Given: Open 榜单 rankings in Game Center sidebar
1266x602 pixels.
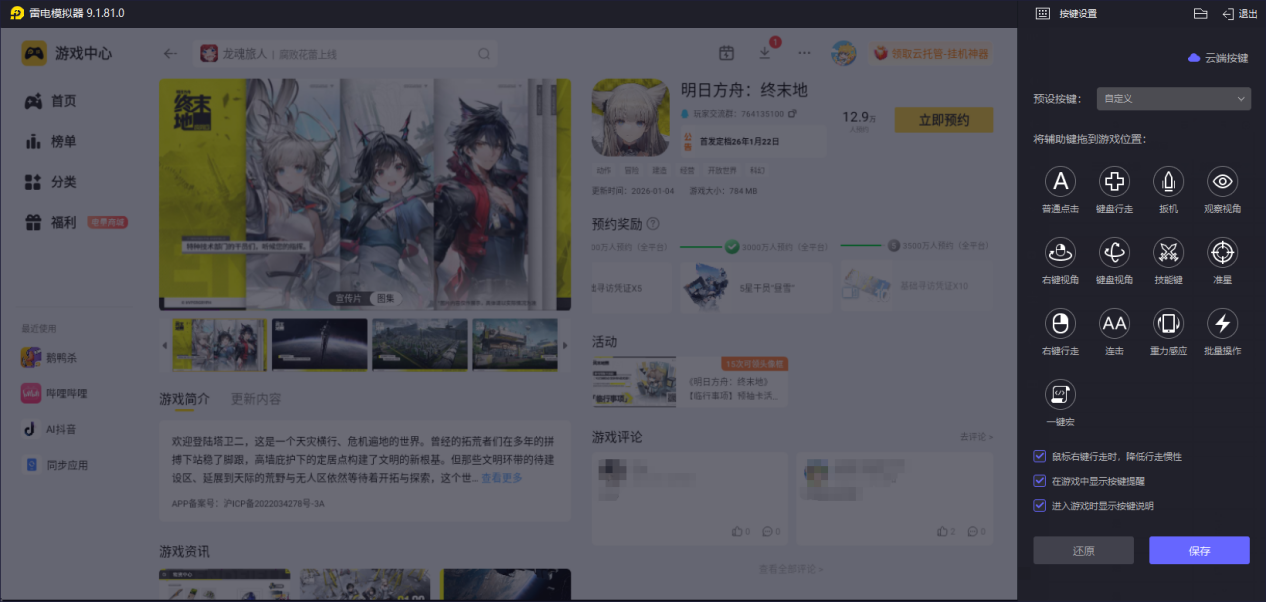Looking at the screenshot, I should [51, 142].
